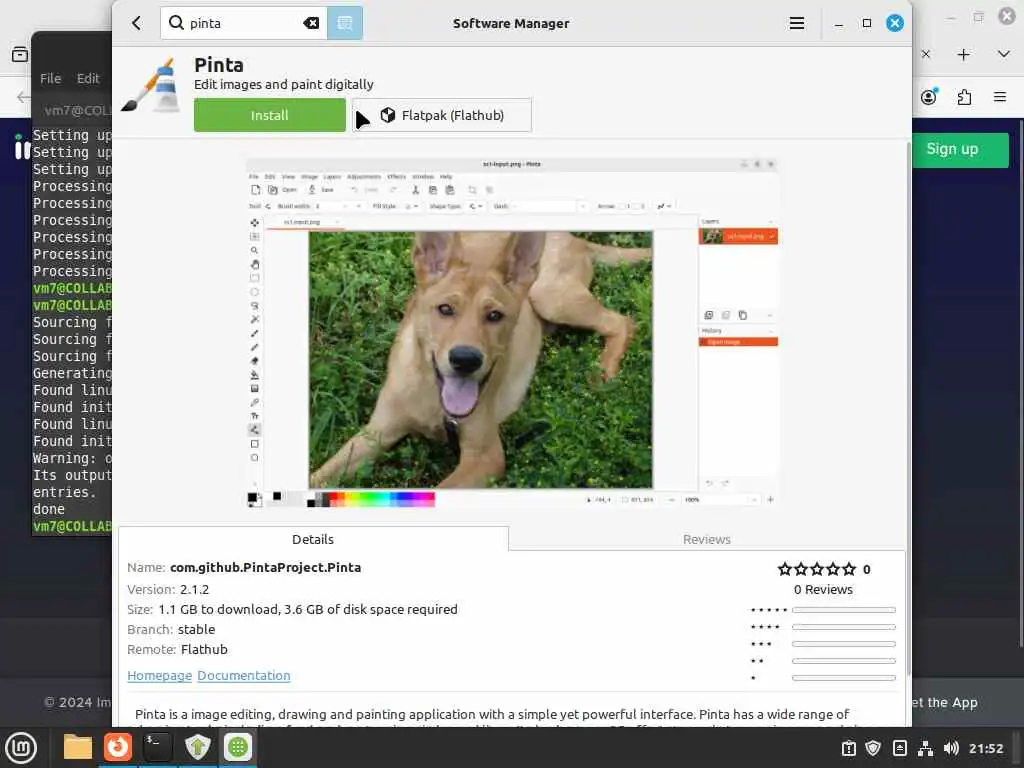Switch to Firefox in the taskbar
Viewport: 1024px width, 768px height.
118,747
